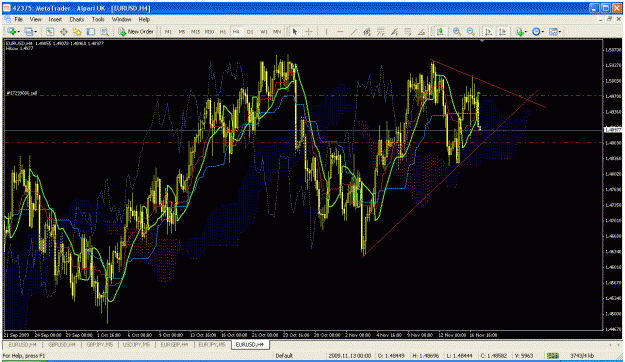Toggle the Expert Advisors icon
The width and height of the screenshot is (625, 362).
pyautogui.click(x=440, y=31)
